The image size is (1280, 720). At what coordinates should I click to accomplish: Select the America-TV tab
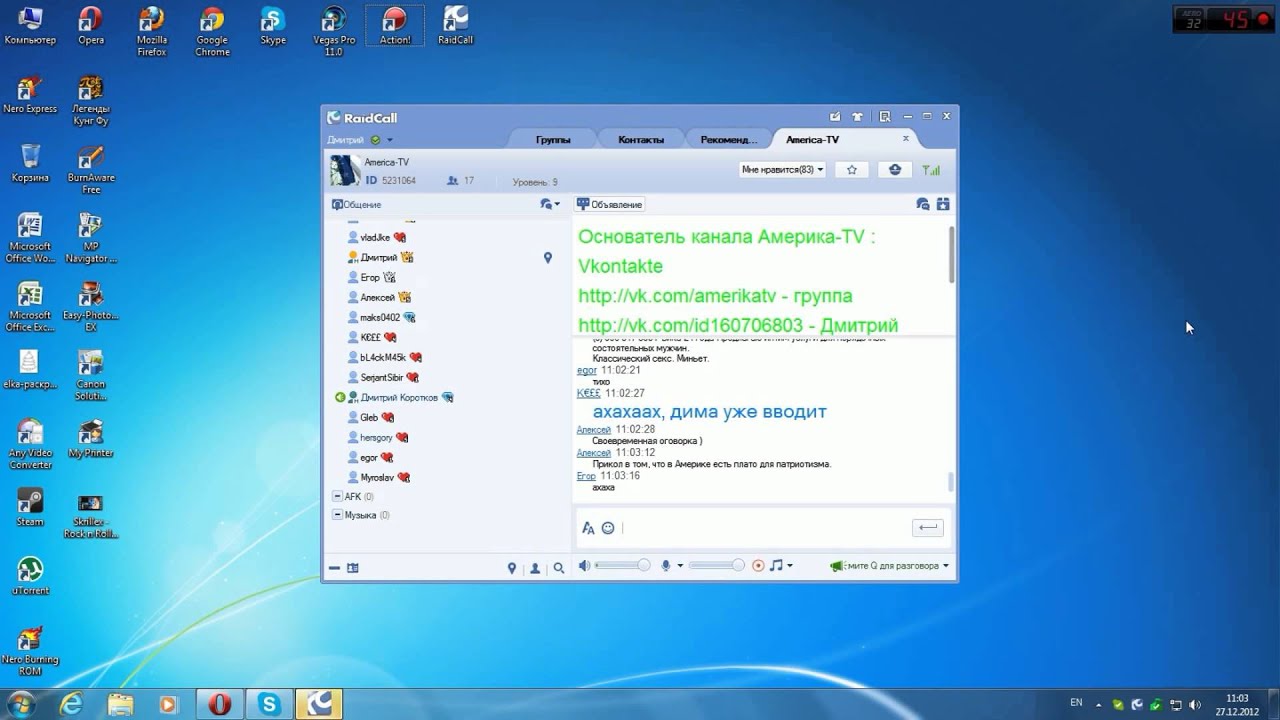tap(812, 140)
